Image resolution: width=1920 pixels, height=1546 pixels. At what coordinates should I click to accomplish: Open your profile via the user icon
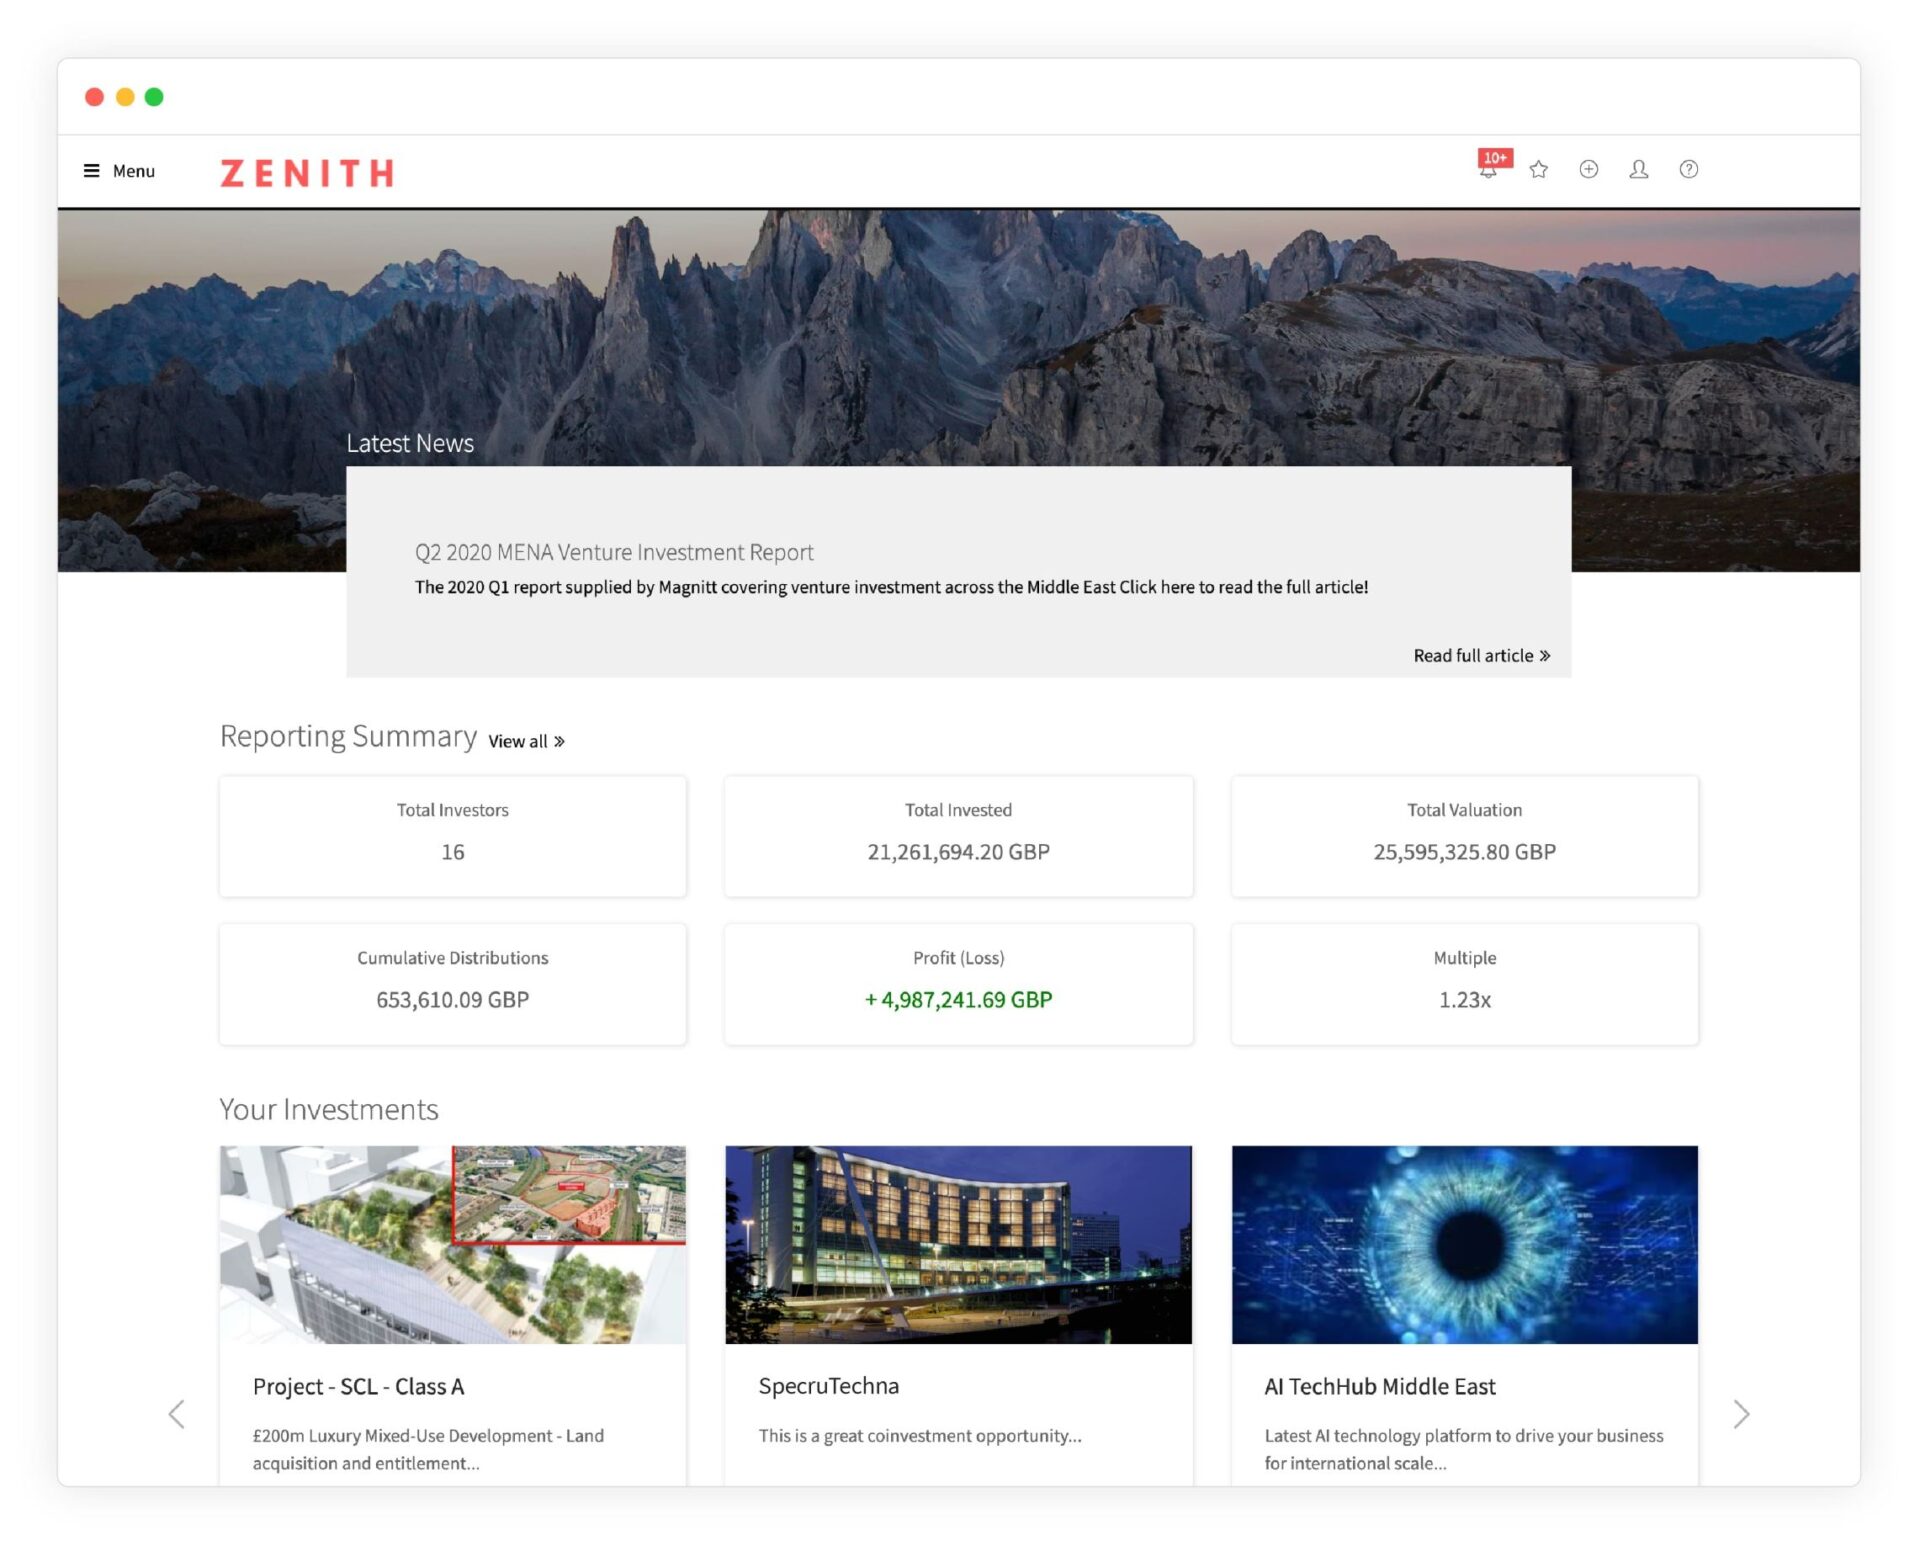tap(1639, 170)
